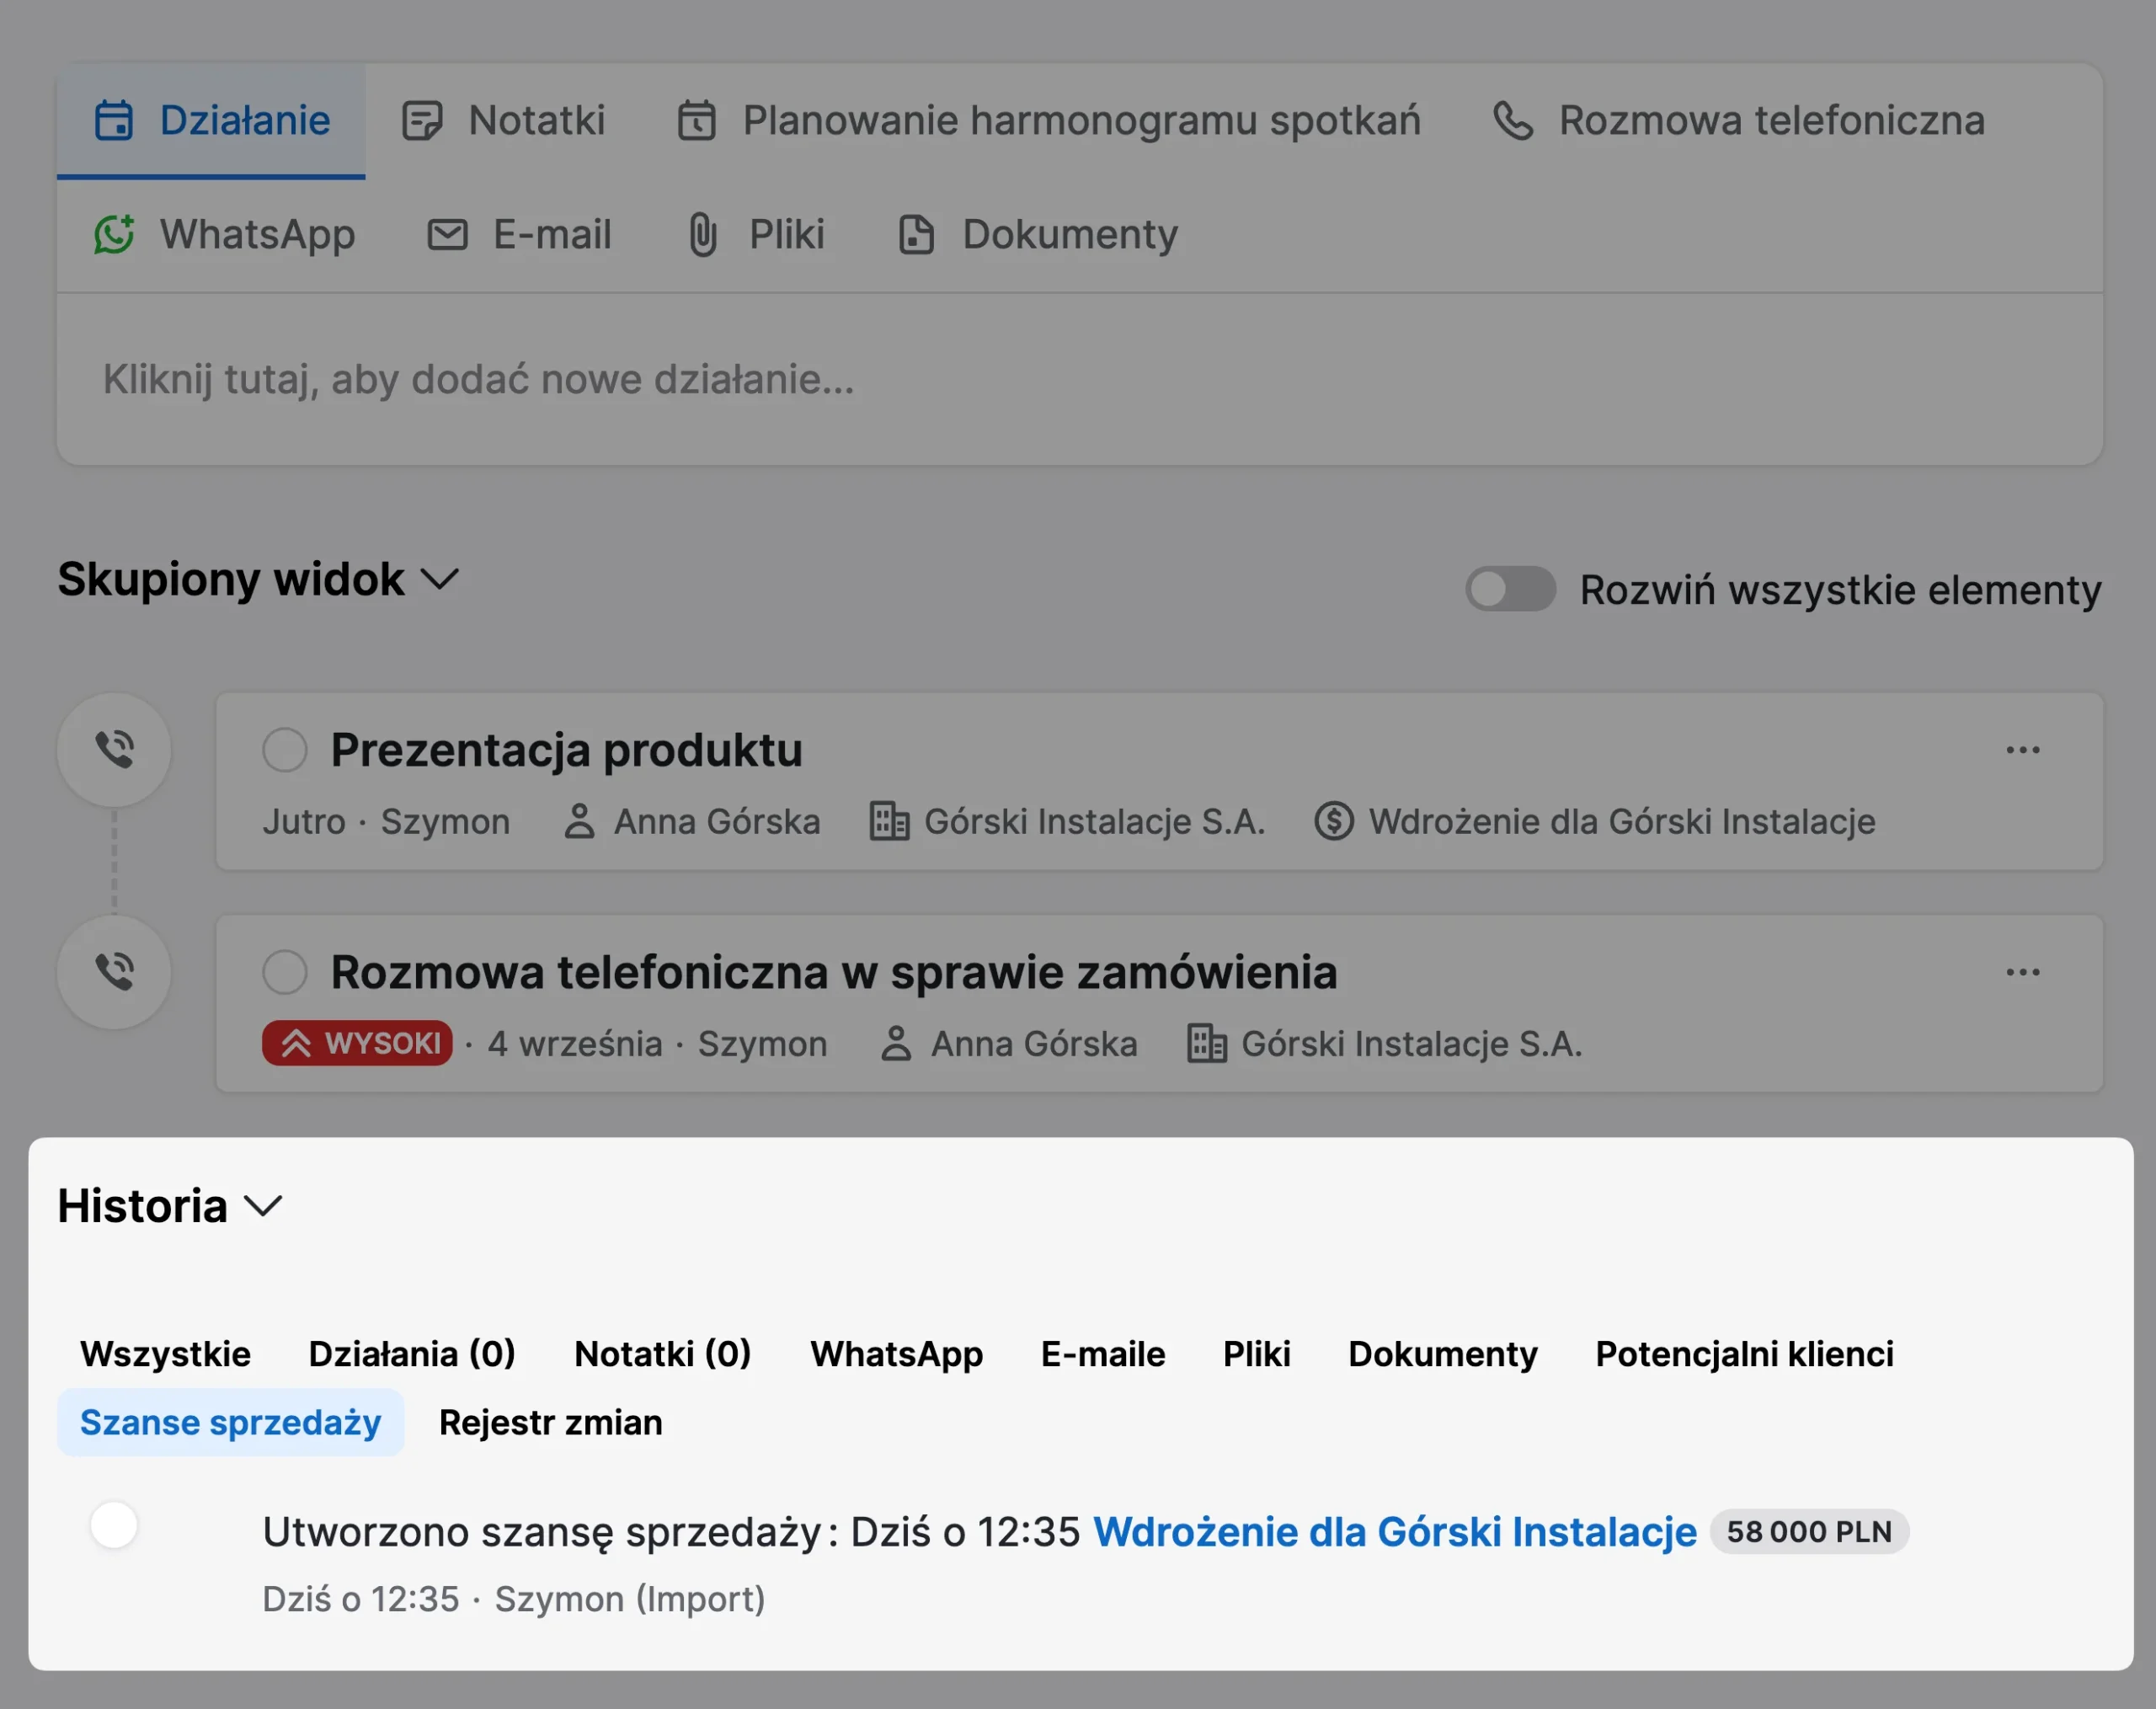Open the 'Wdrożenie dla Górski Instalacje' link in Historia
The width and height of the screenshot is (2156, 1709).
coord(1394,1531)
